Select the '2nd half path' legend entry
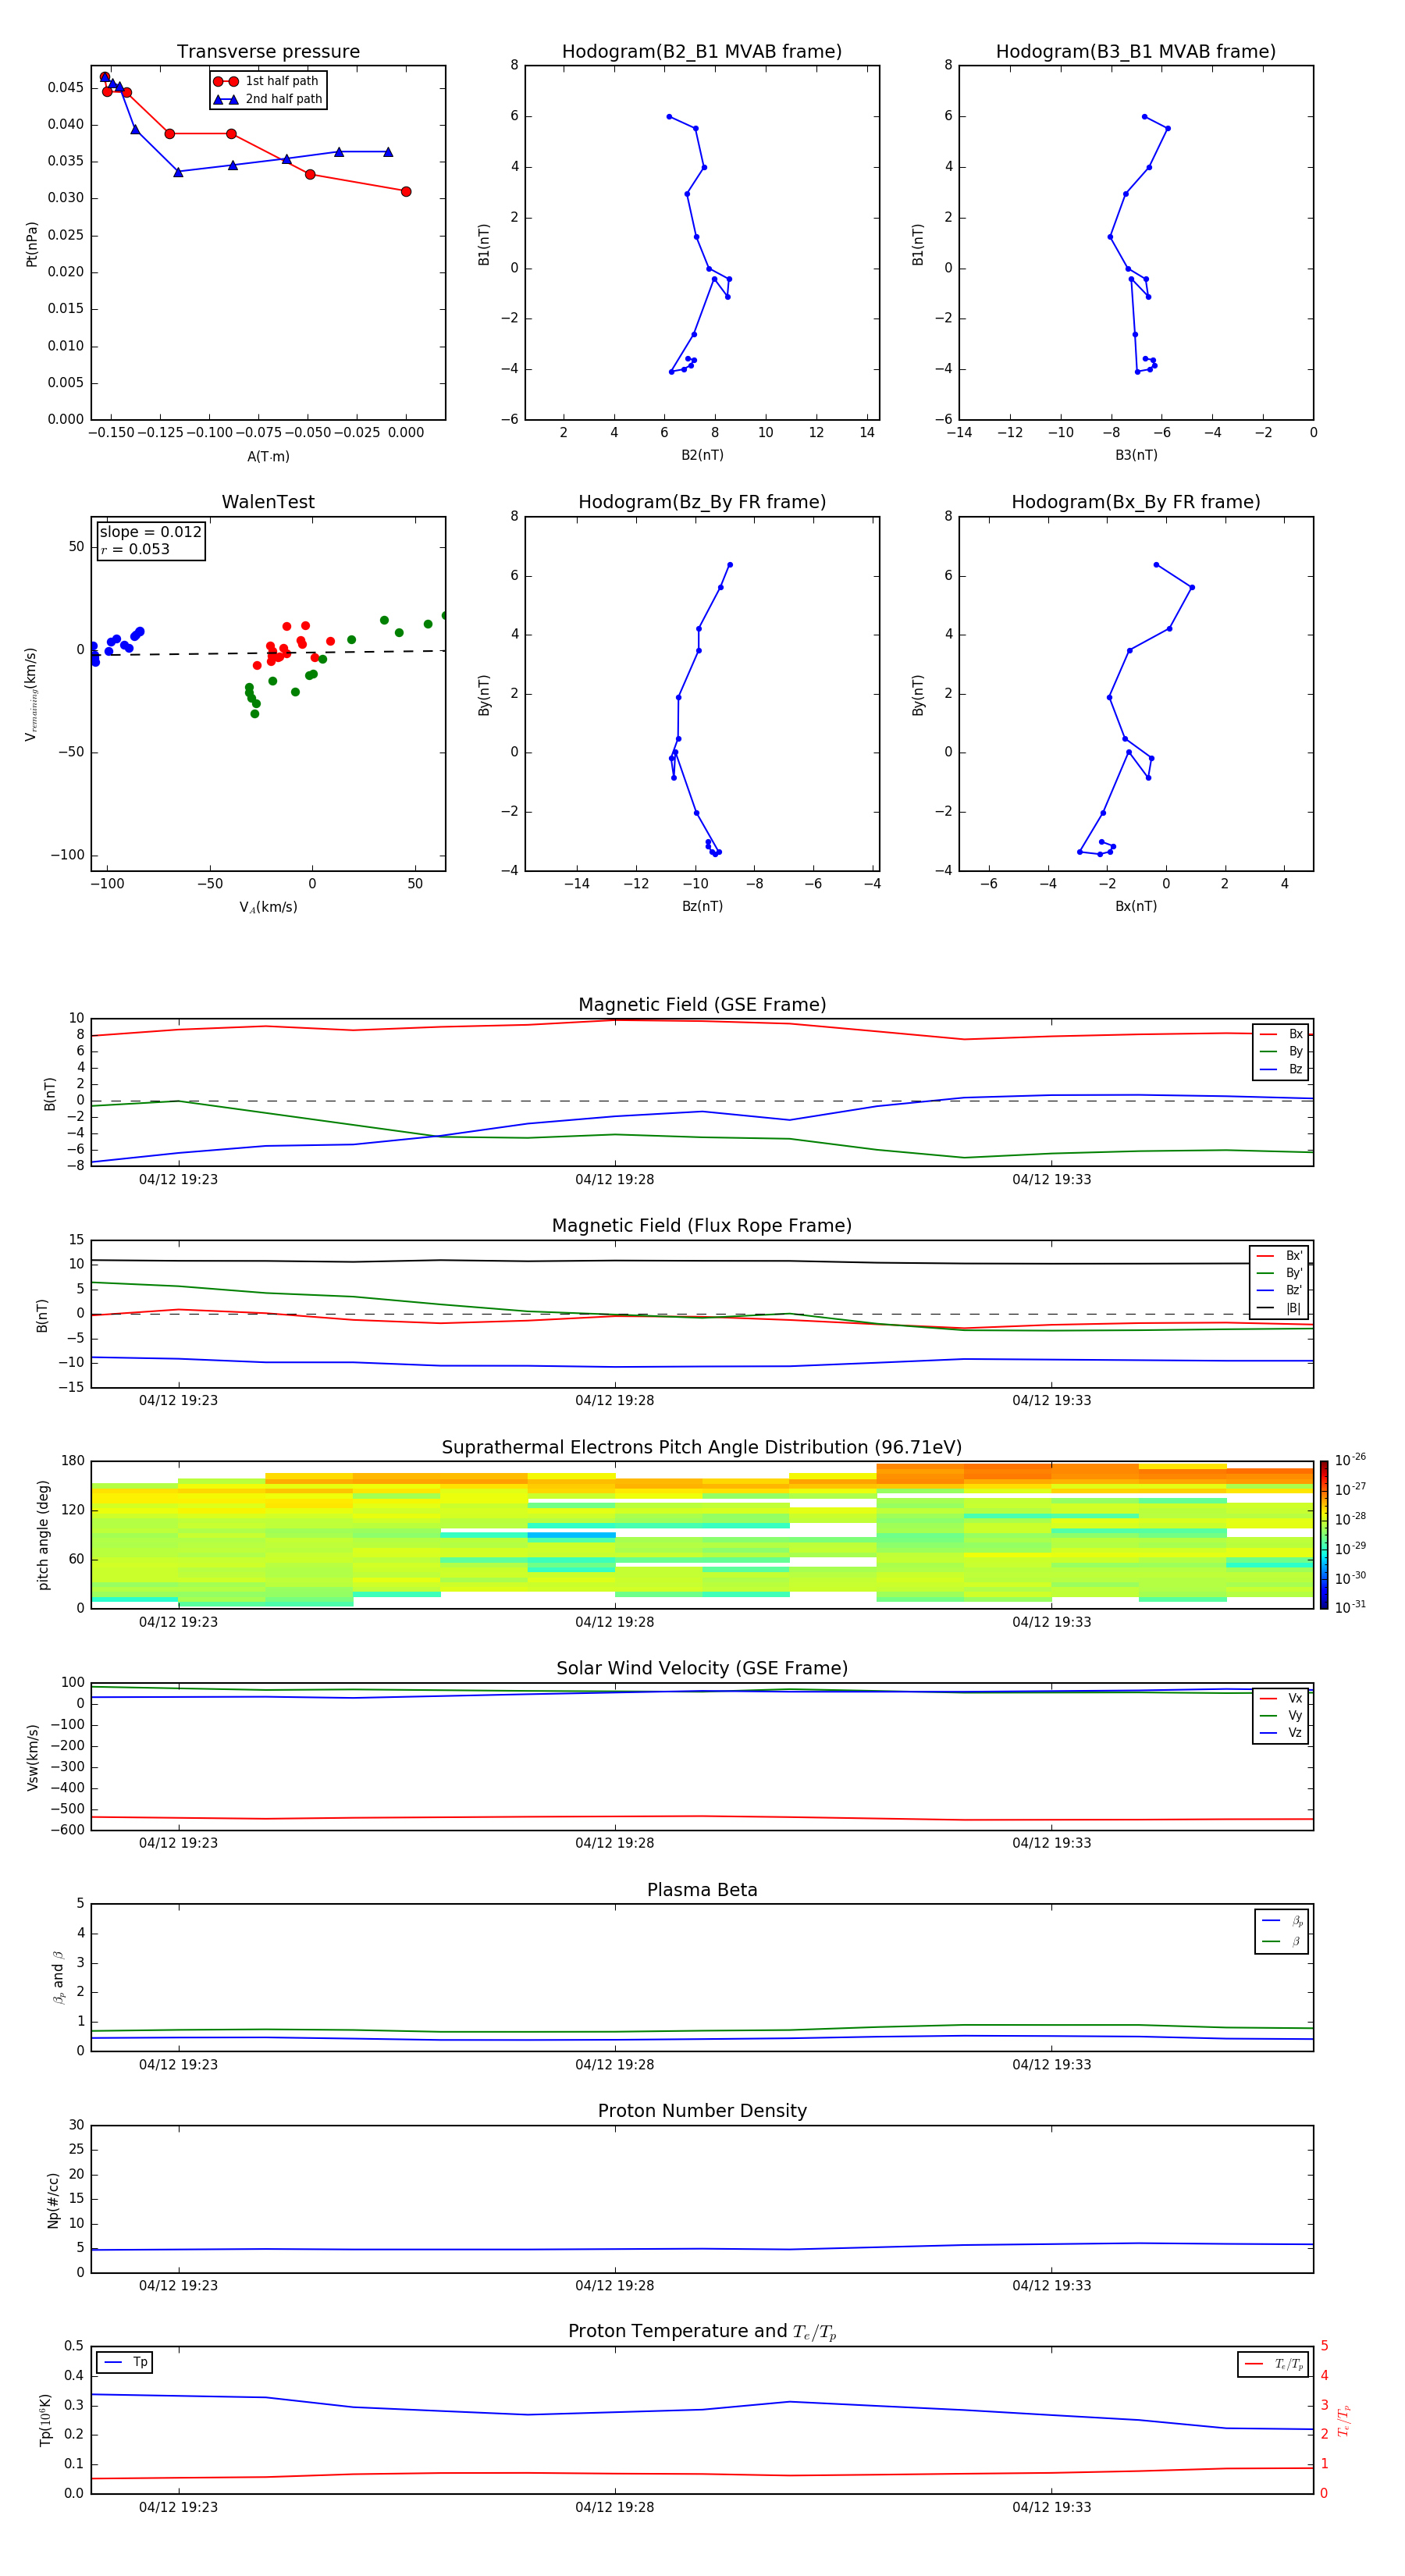 point(268,99)
